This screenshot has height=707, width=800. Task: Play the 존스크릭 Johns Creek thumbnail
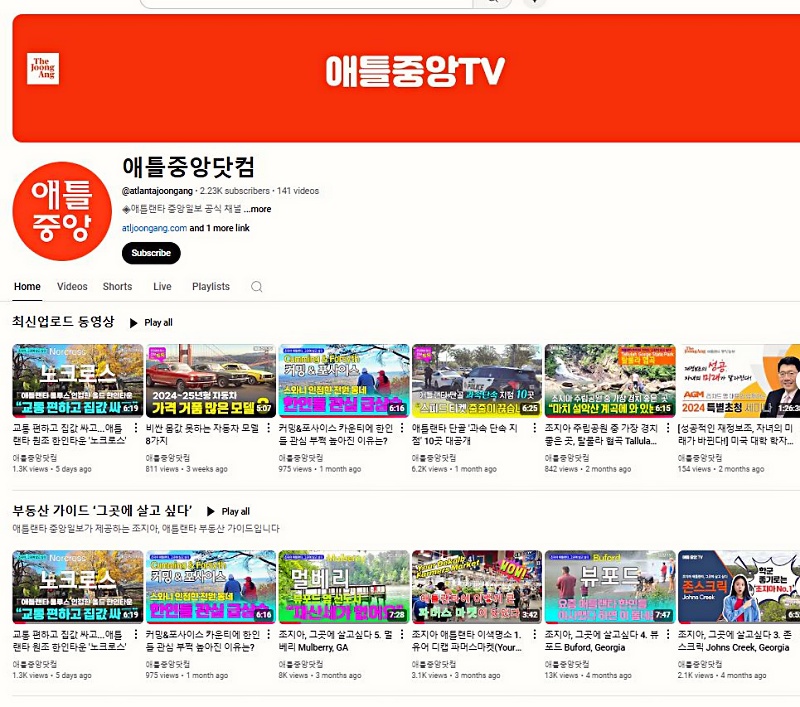tap(739, 587)
